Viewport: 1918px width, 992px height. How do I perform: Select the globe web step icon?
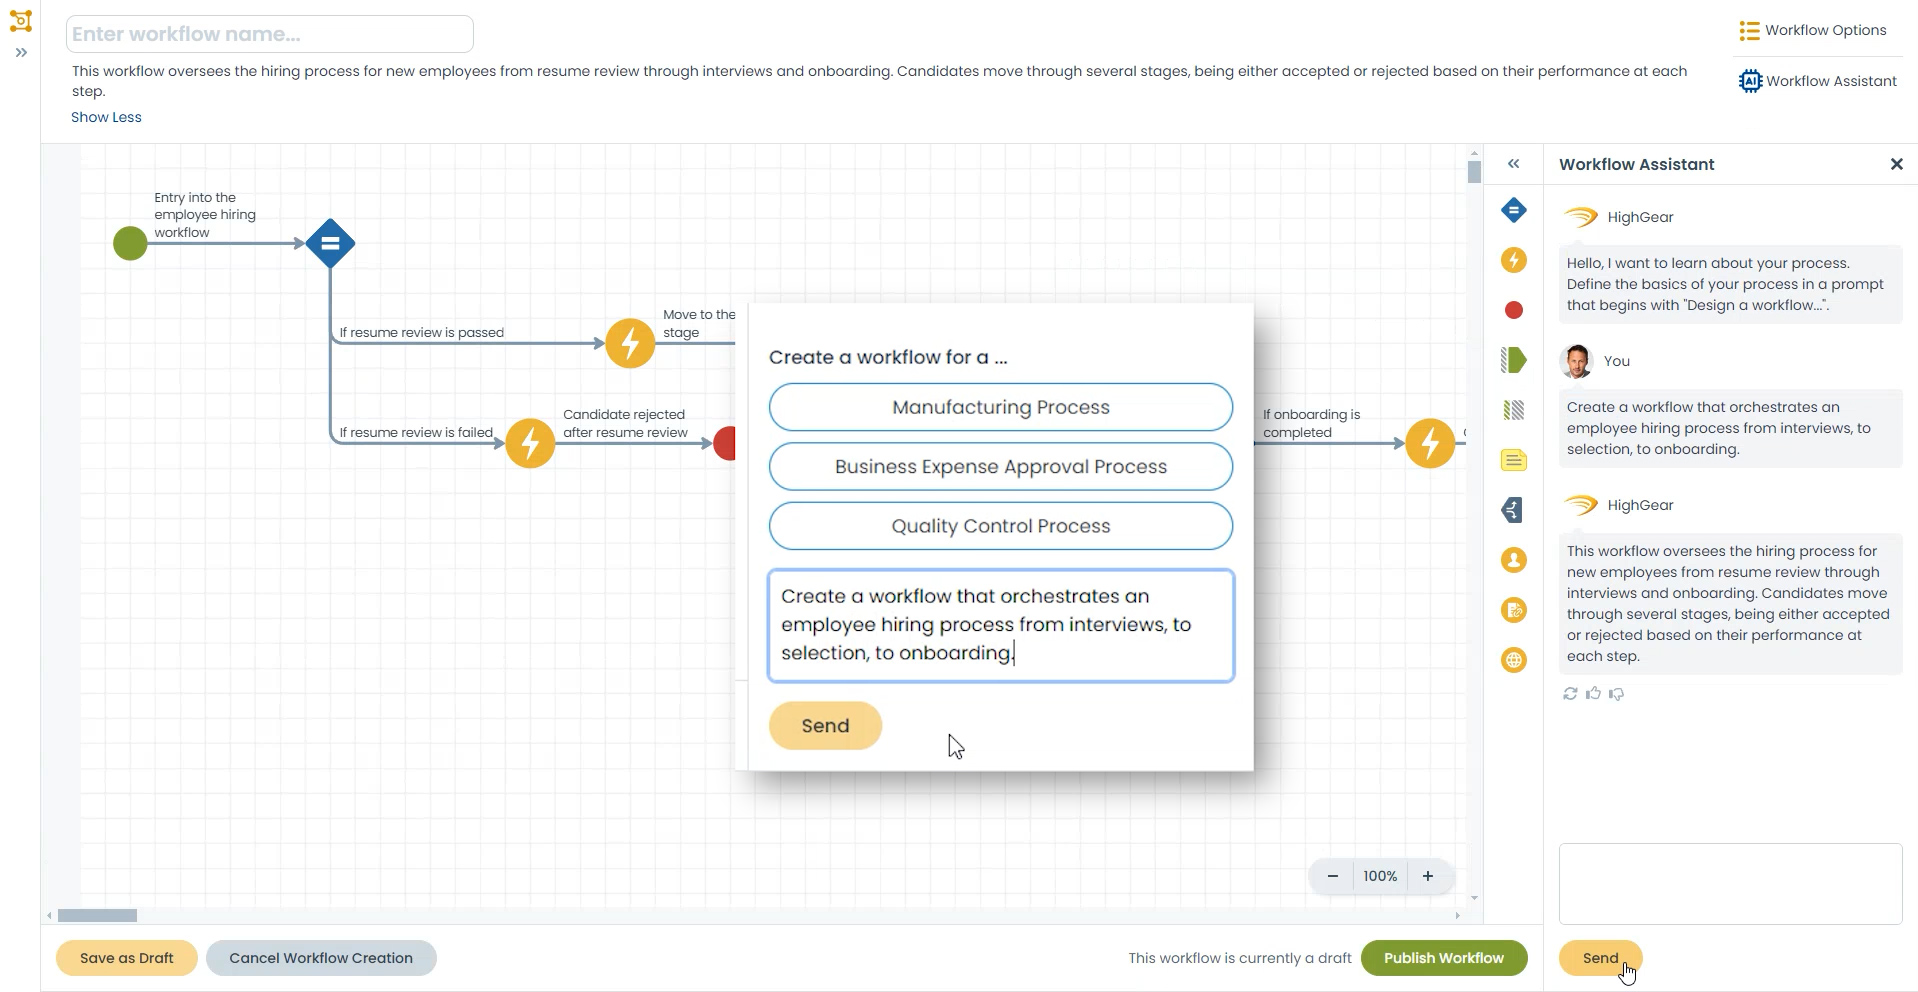point(1514,660)
